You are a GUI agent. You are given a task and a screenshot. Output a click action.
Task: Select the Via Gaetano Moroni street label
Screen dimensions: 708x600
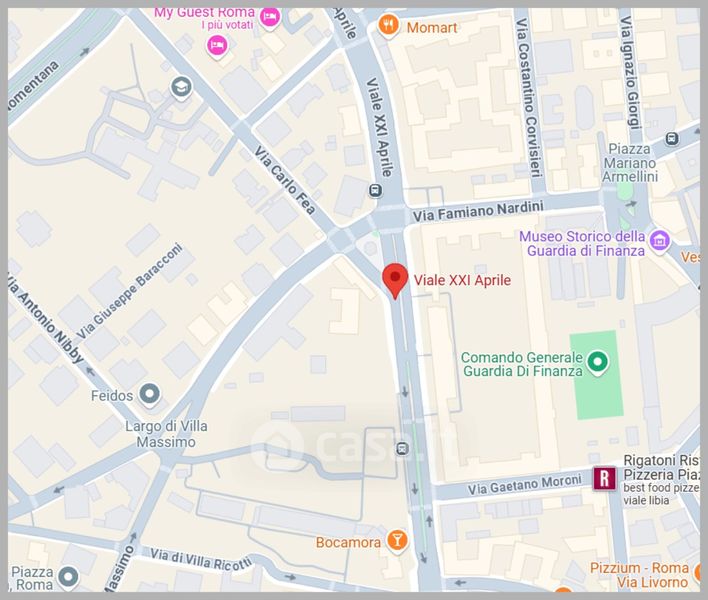coord(524,484)
